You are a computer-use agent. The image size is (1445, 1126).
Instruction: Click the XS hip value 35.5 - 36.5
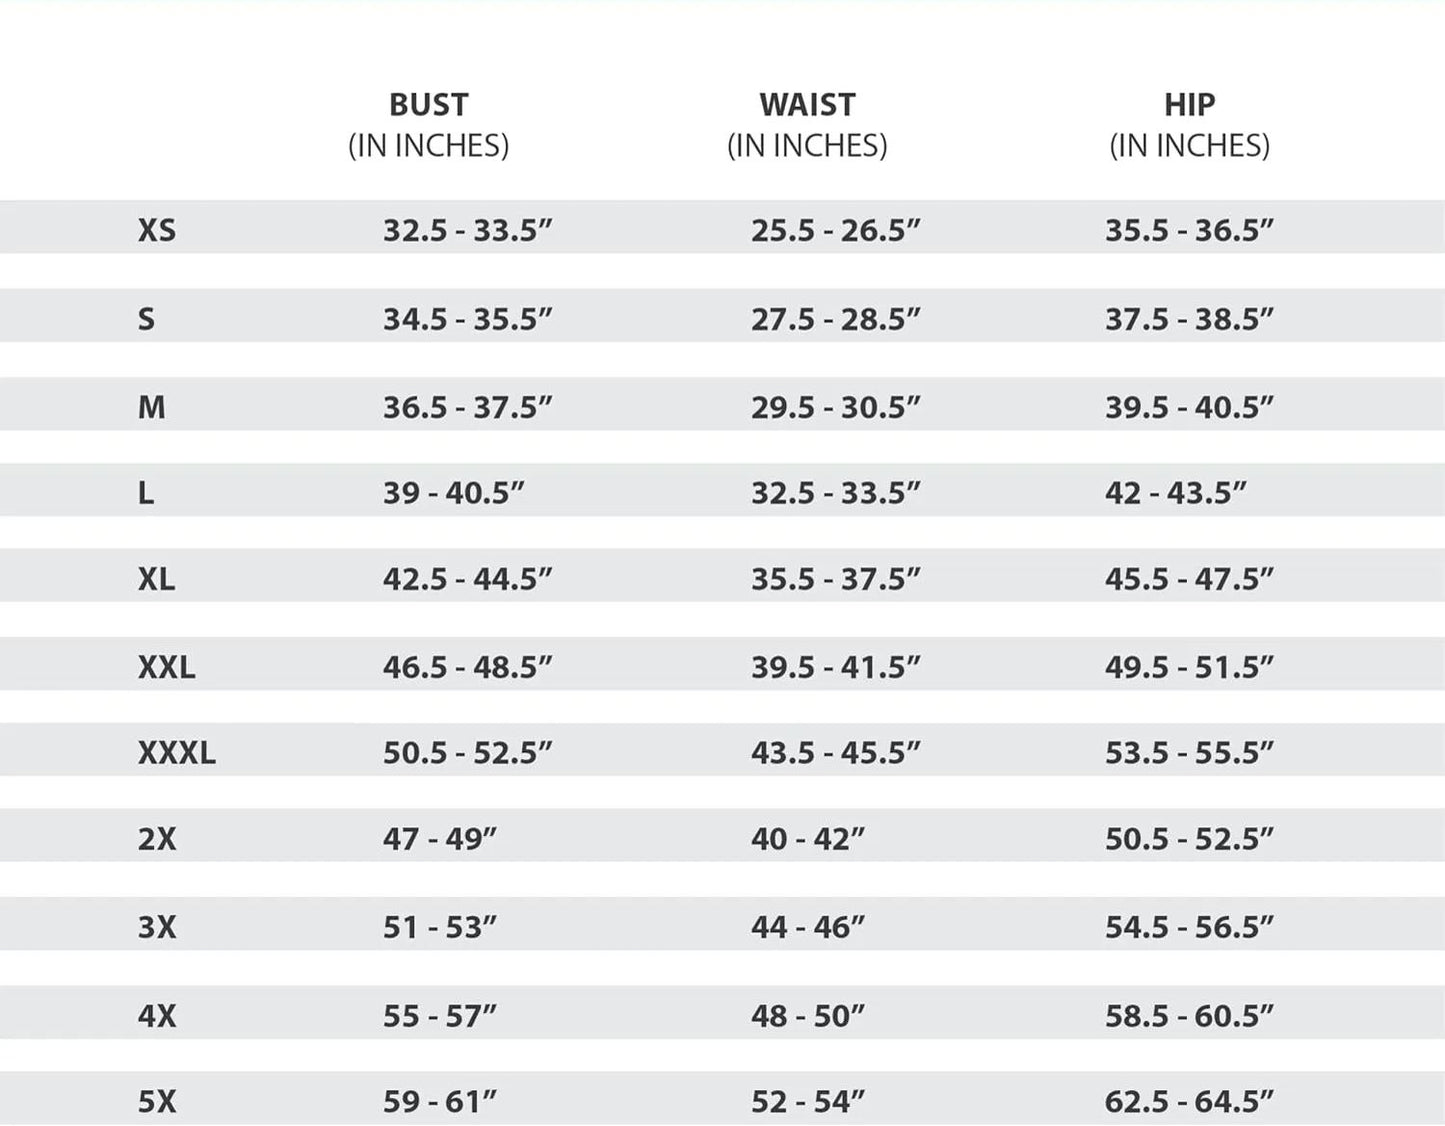click(1189, 231)
